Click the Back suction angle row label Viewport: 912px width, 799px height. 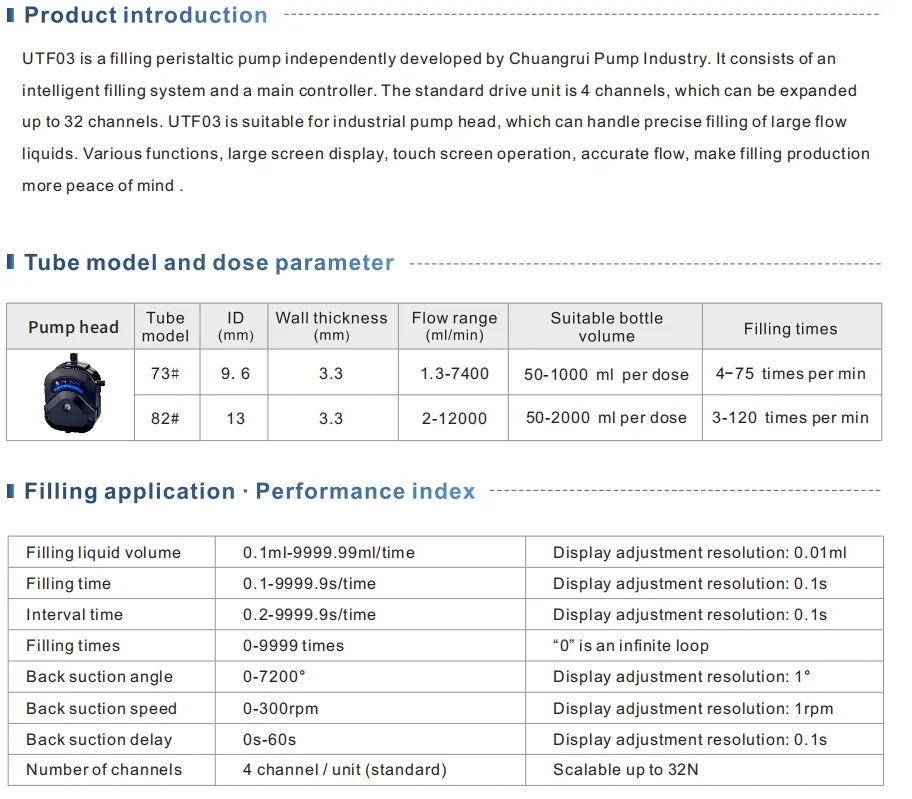(99, 677)
